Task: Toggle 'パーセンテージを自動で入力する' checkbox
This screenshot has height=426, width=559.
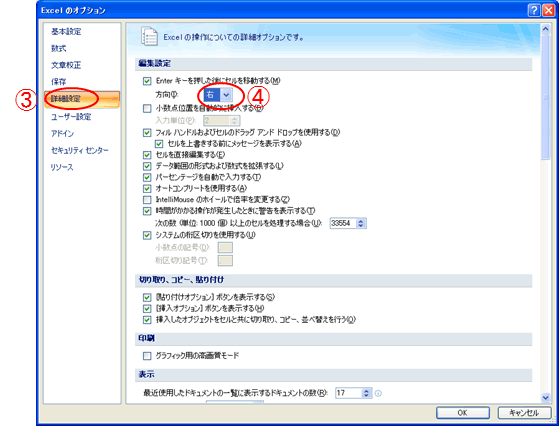Action: click(x=147, y=177)
